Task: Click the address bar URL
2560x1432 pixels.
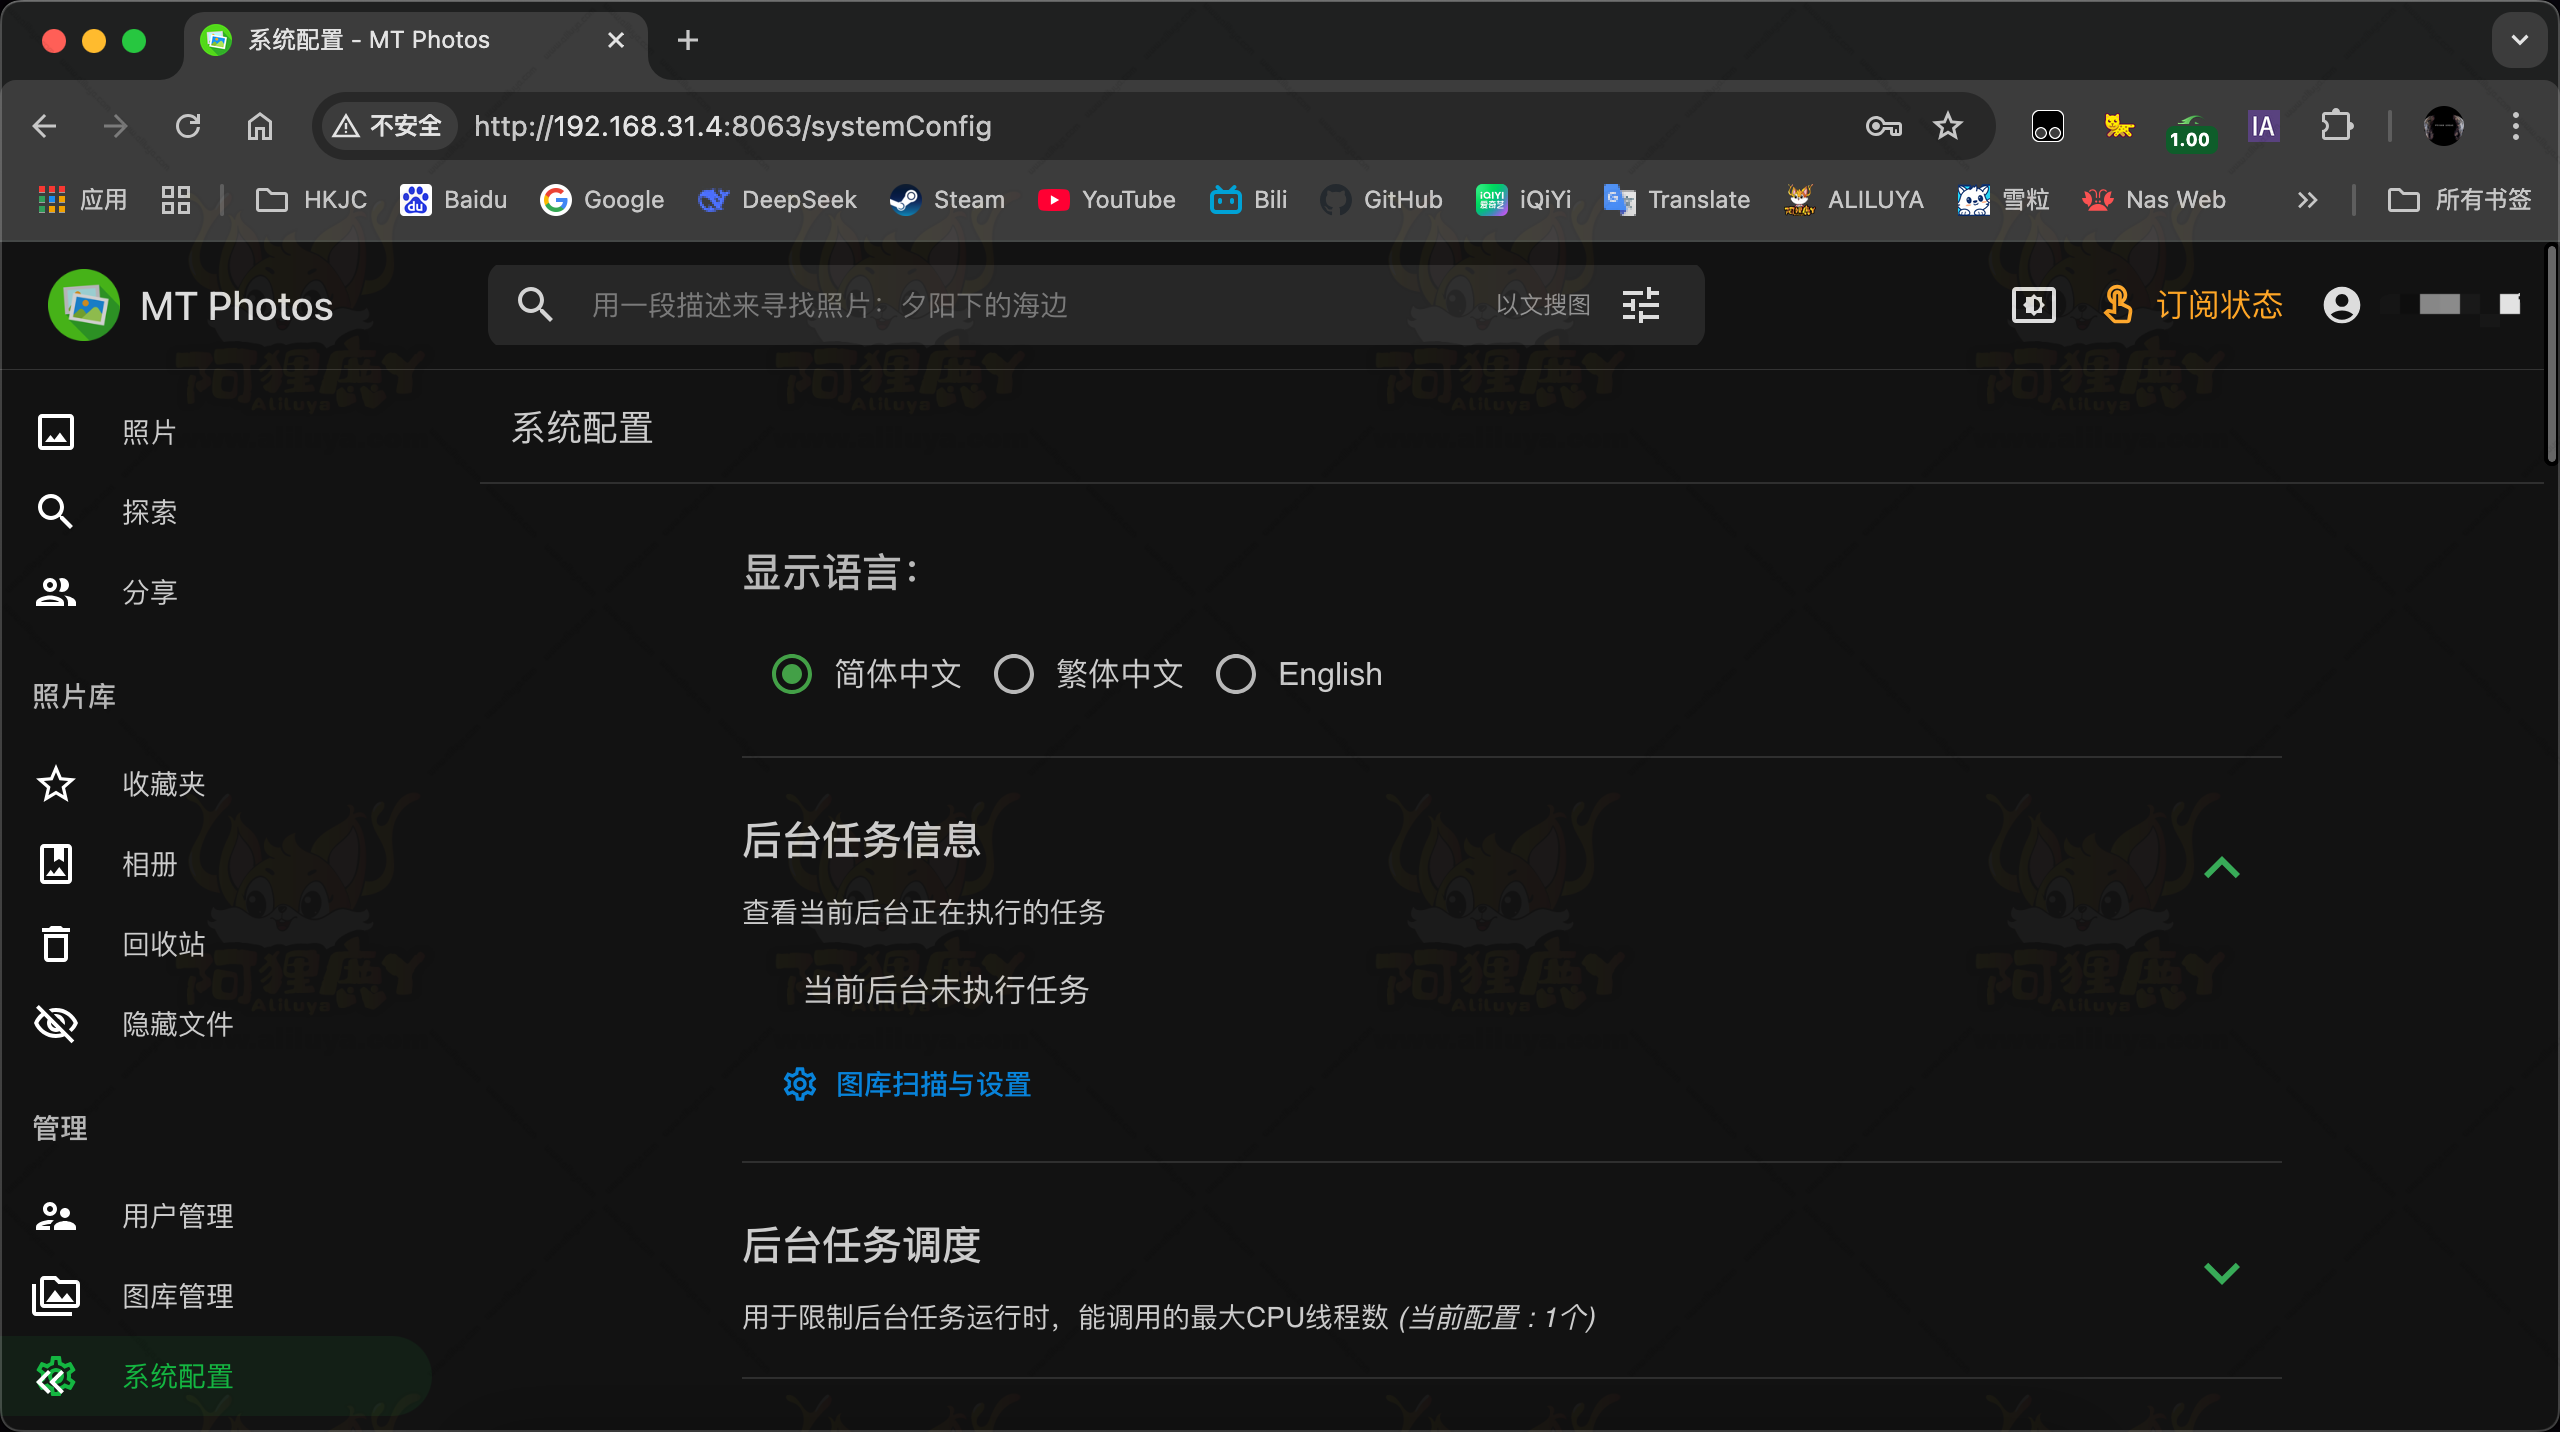Action: (x=733, y=126)
